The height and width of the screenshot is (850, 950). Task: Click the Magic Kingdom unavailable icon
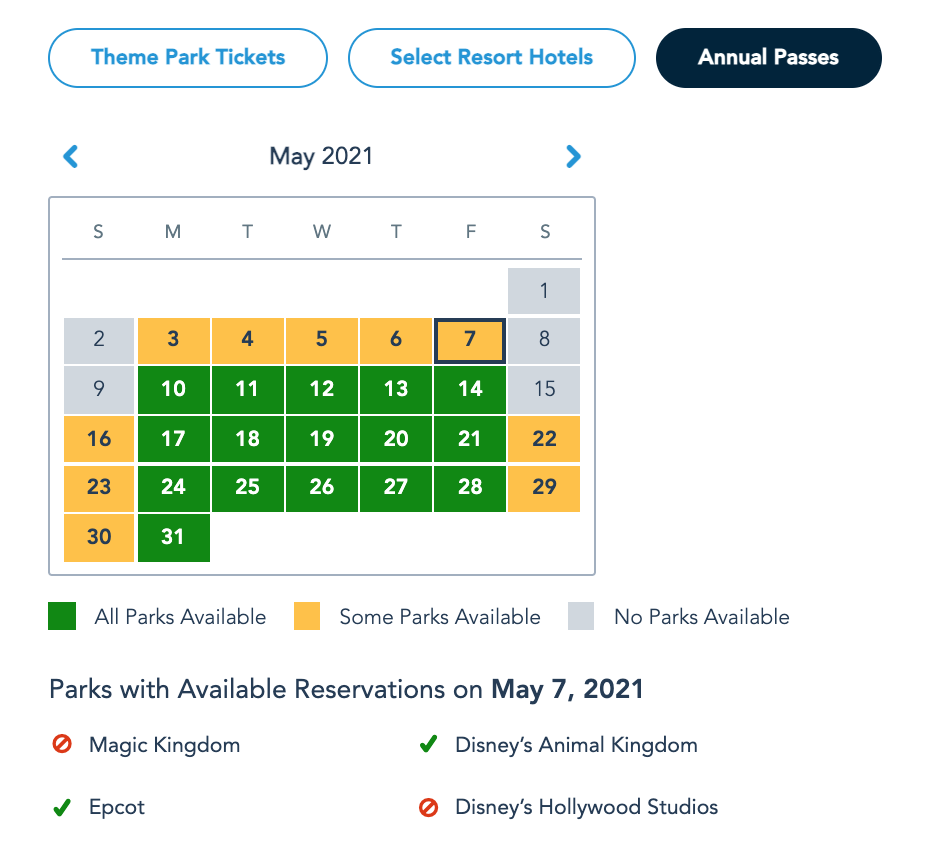coord(62,745)
